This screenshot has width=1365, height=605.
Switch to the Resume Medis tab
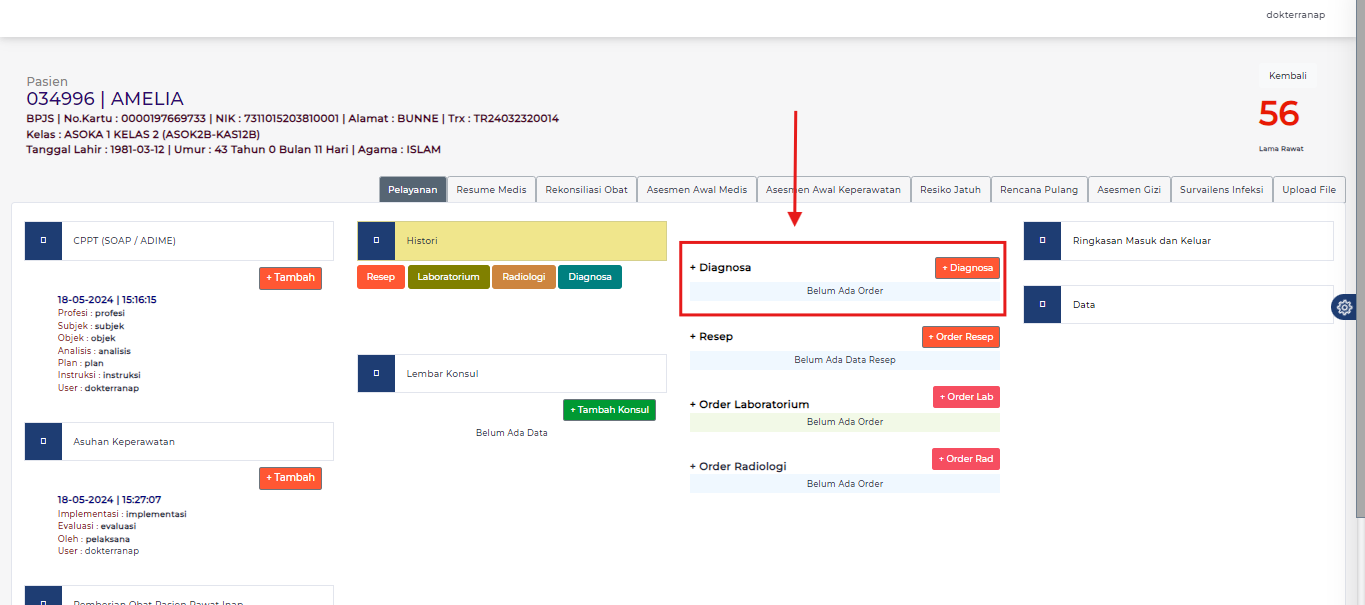point(491,190)
